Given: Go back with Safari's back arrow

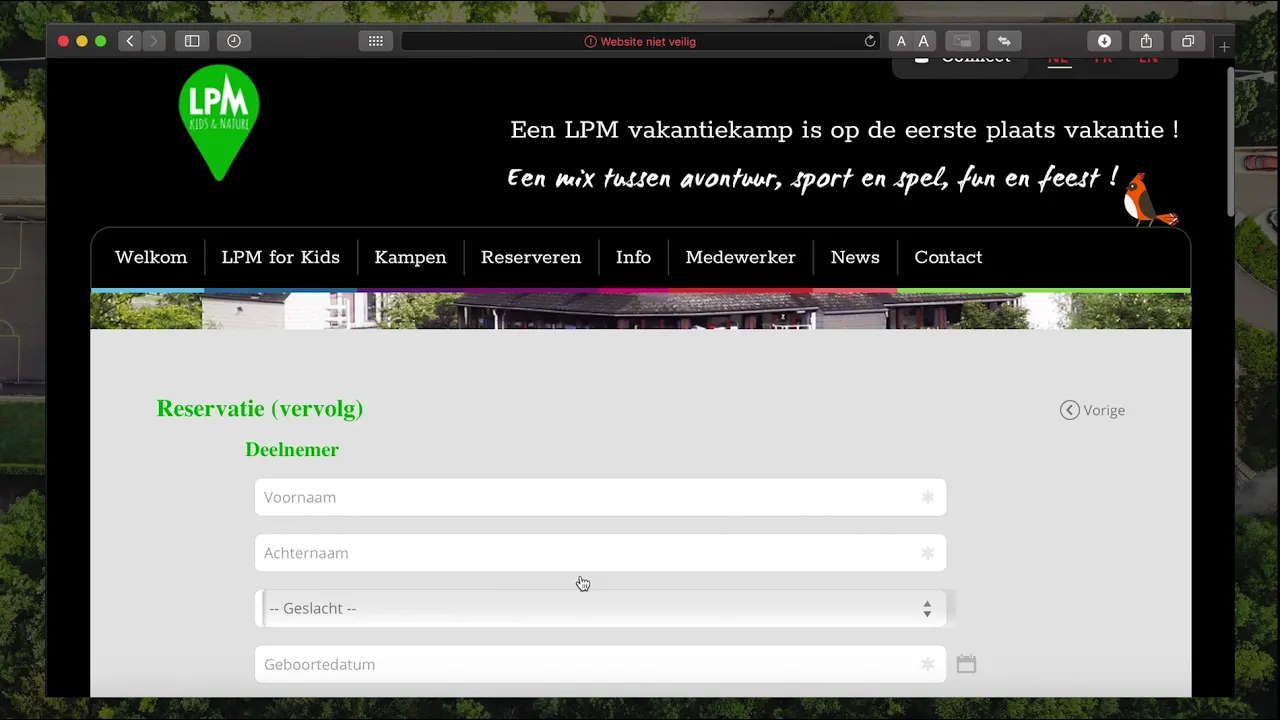Looking at the screenshot, I should pos(129,41).
